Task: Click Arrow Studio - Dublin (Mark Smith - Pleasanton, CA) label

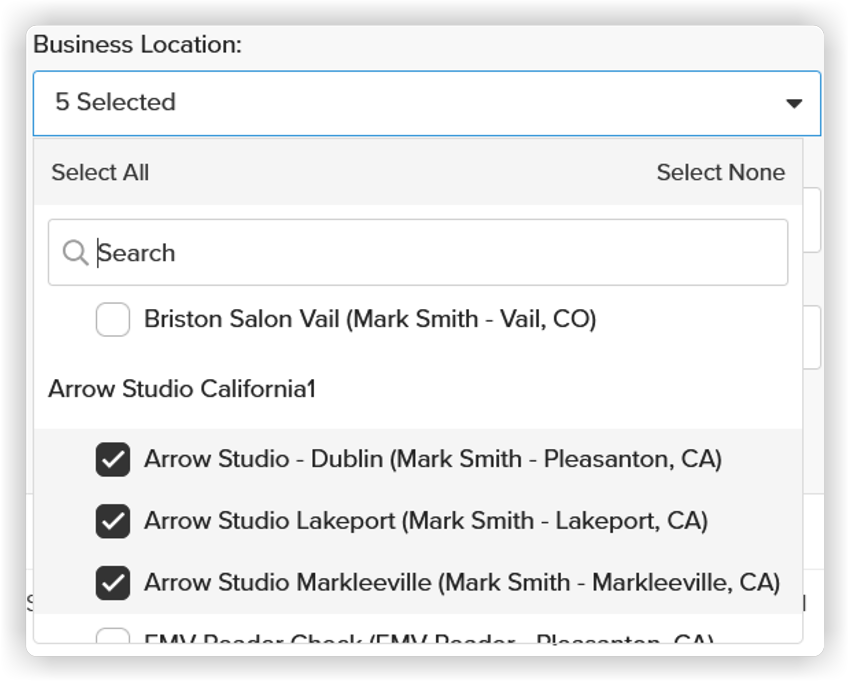Action: click(433, 459)
